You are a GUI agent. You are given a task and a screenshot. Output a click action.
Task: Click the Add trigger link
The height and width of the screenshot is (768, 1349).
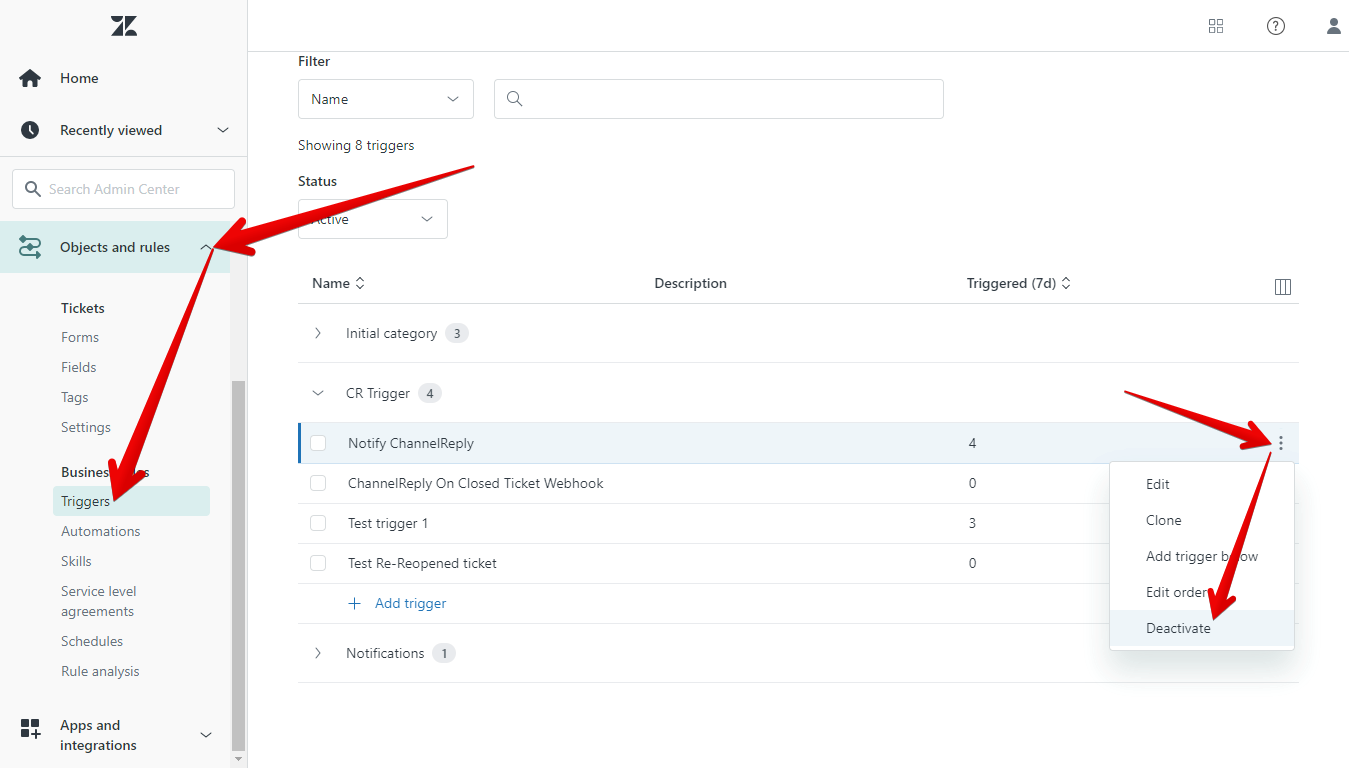(410, 603)
